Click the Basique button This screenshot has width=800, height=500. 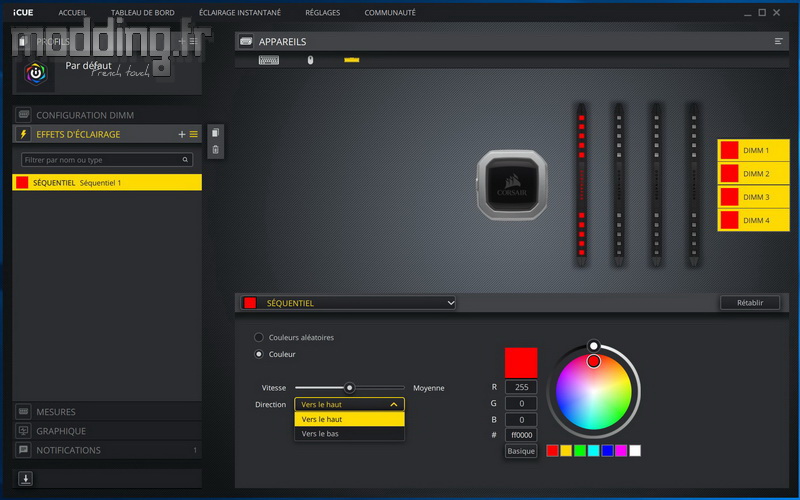tap(521, 451)
